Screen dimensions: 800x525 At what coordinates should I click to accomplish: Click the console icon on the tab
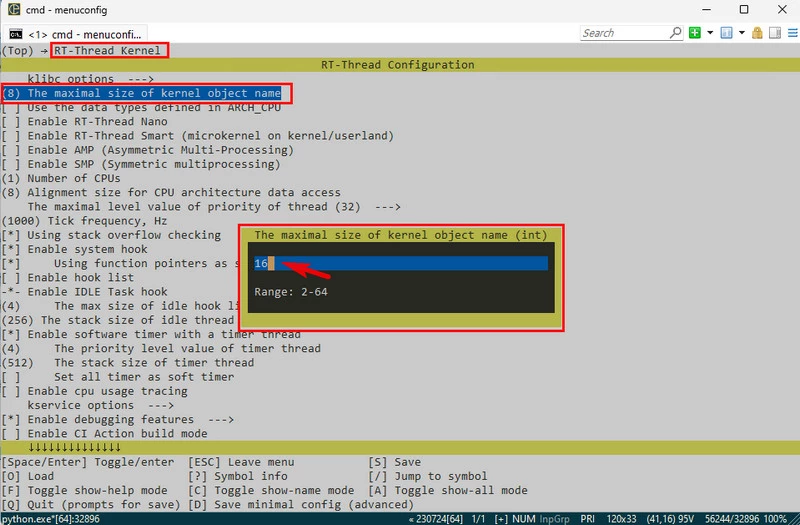click(16, 34)
